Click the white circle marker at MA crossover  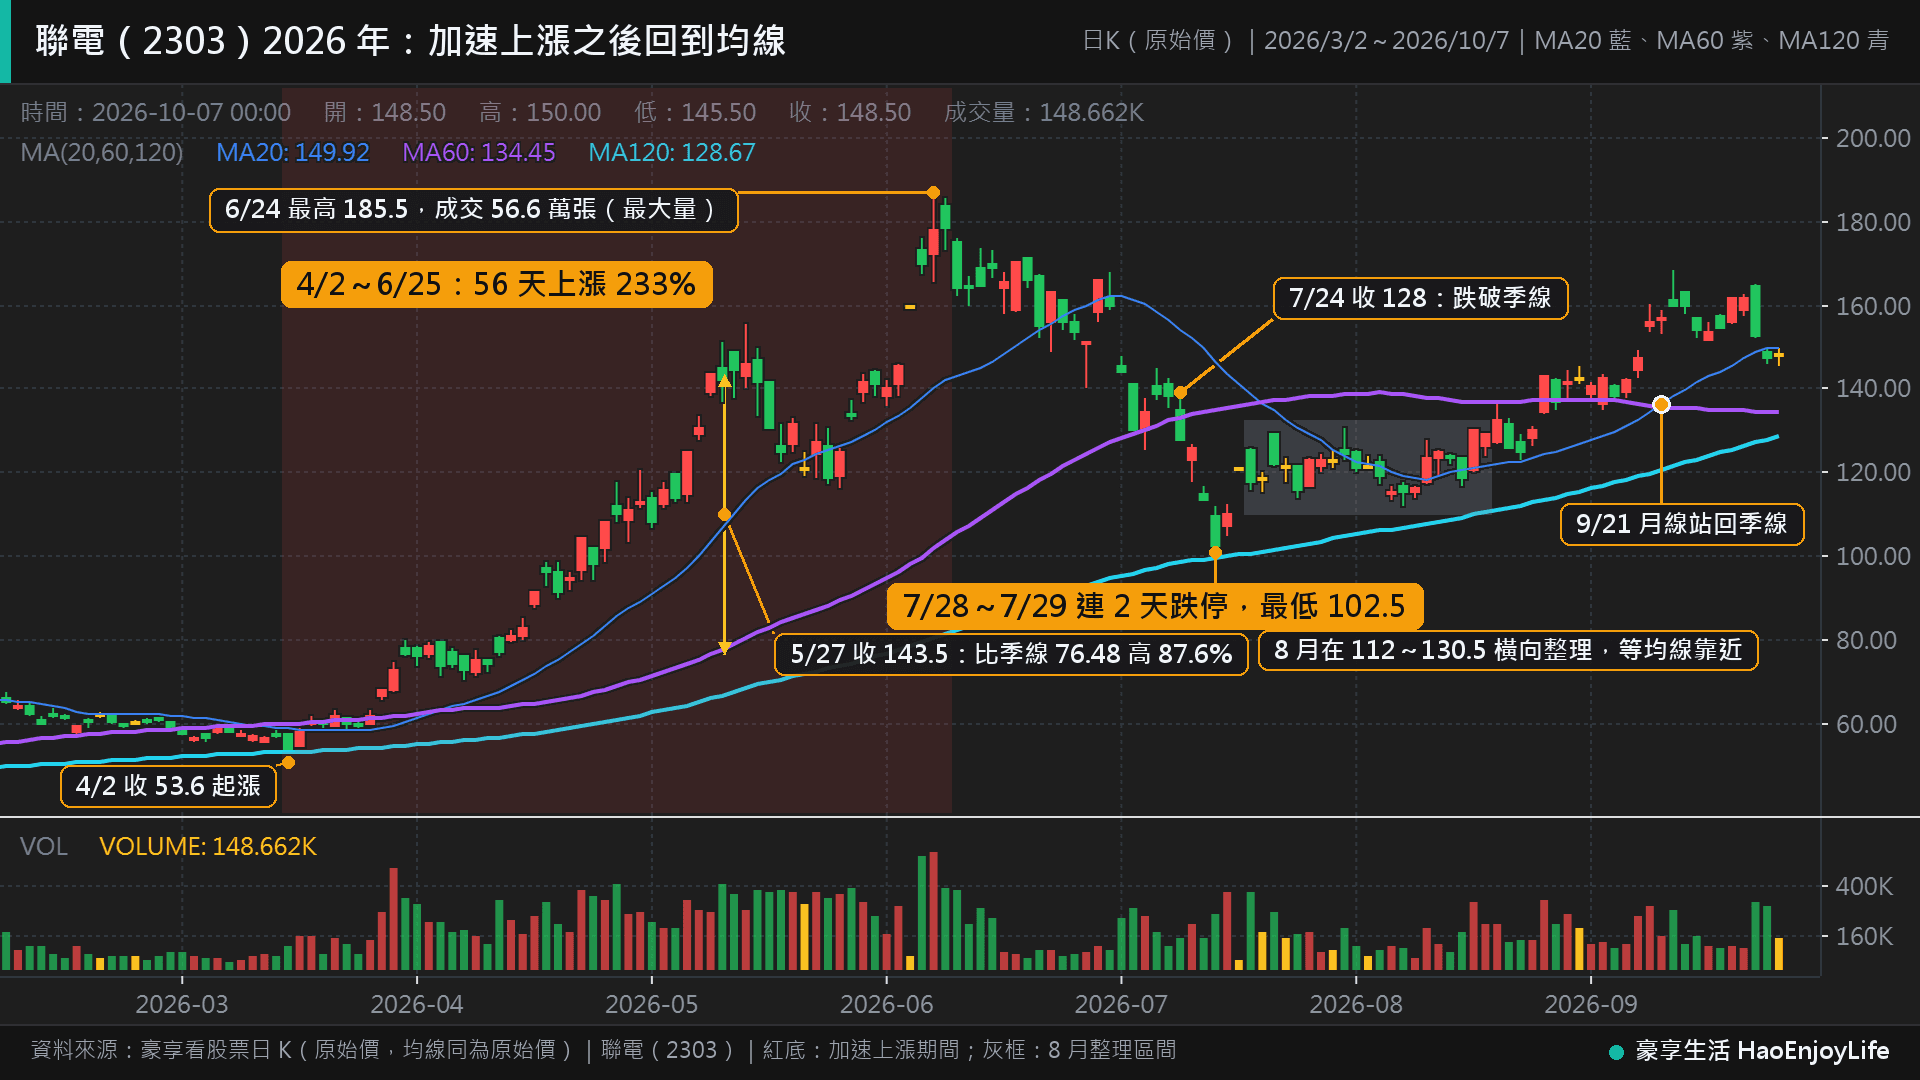pyautogui.click(x=1661, y=404)
